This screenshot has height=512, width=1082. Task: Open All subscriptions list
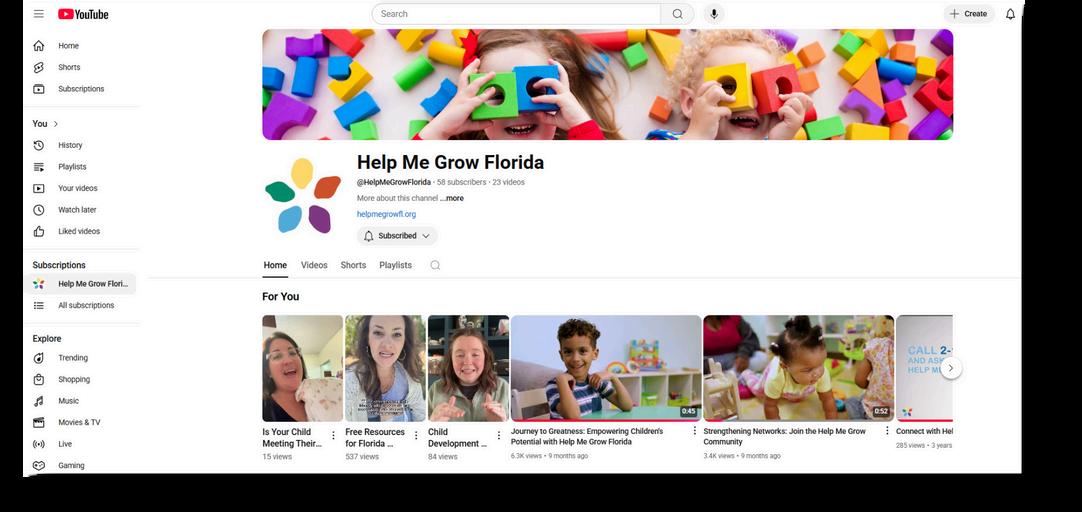click(x=81, y=305)
